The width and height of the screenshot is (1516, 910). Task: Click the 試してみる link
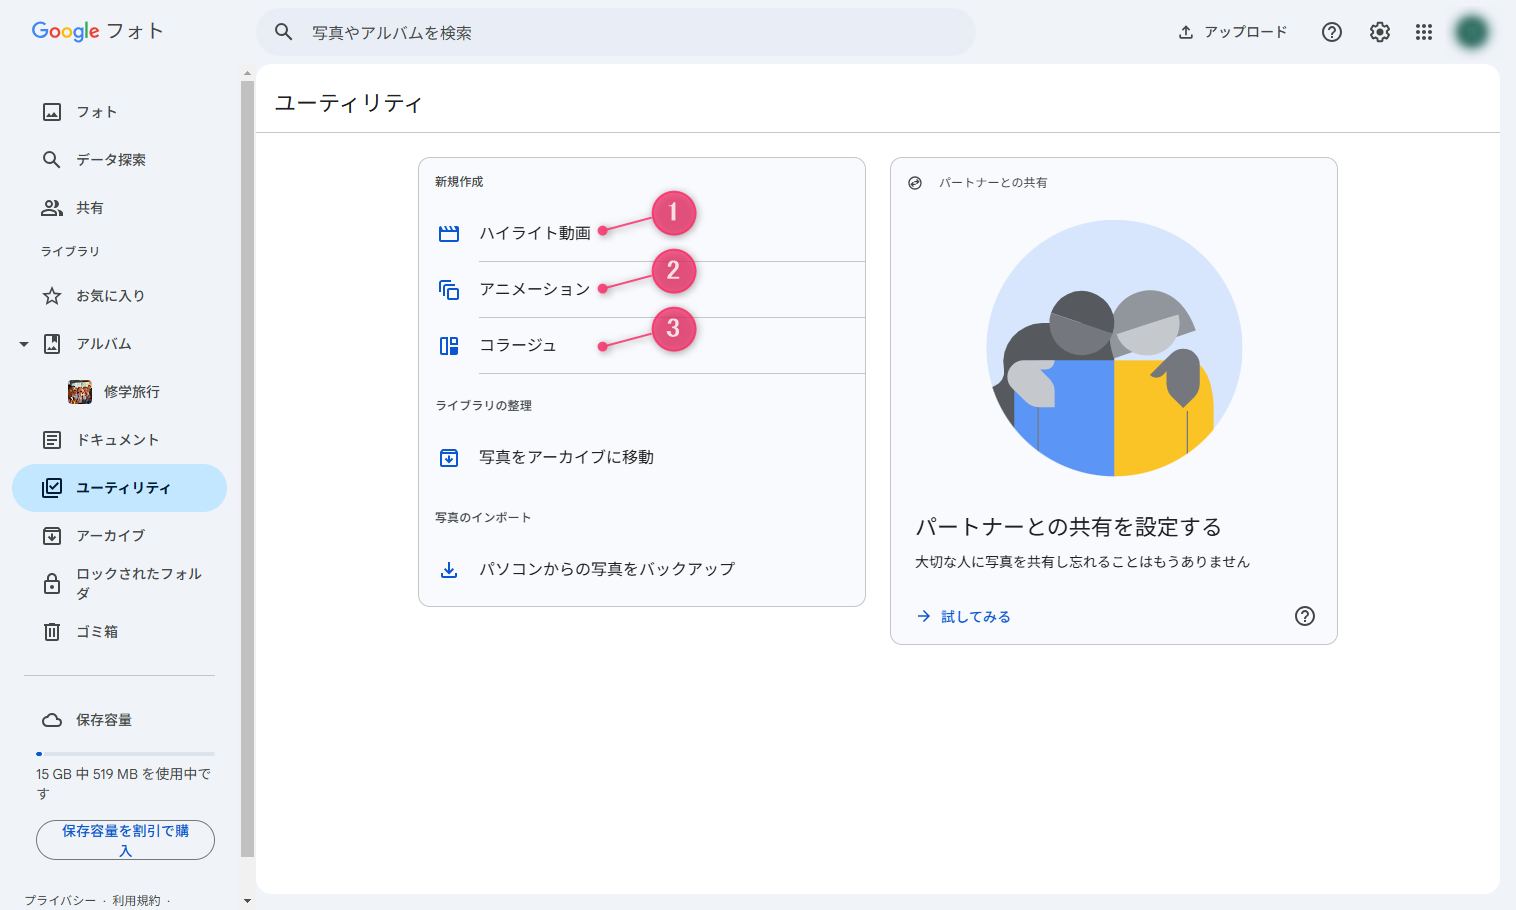pos(973,616)
